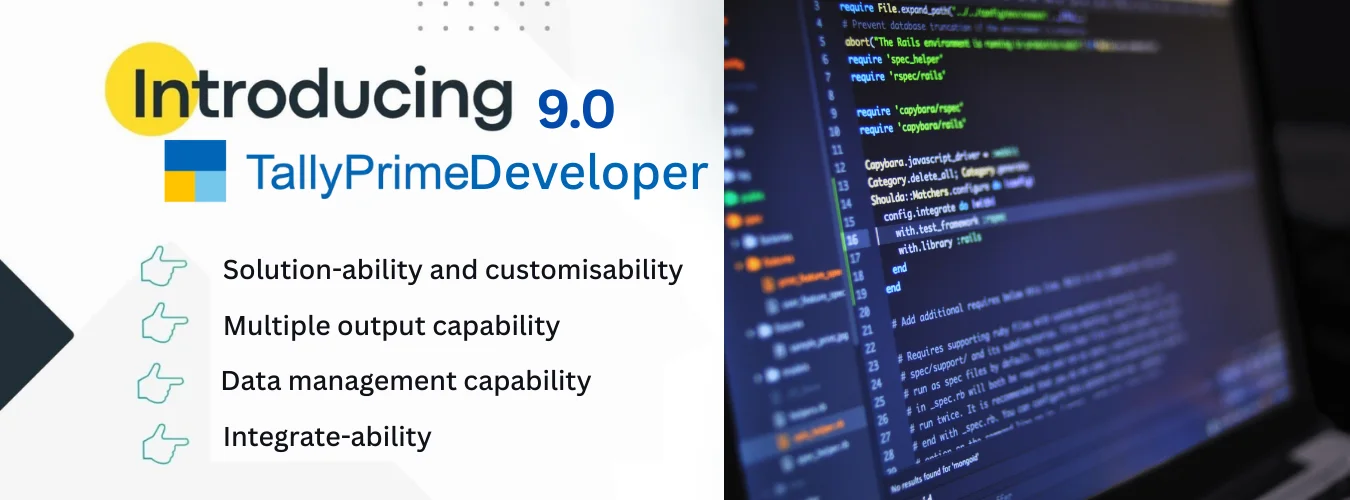Click the 'TallyPrimeDeveloper' title text
The image size is (1350, 500).
click(476, 173)
